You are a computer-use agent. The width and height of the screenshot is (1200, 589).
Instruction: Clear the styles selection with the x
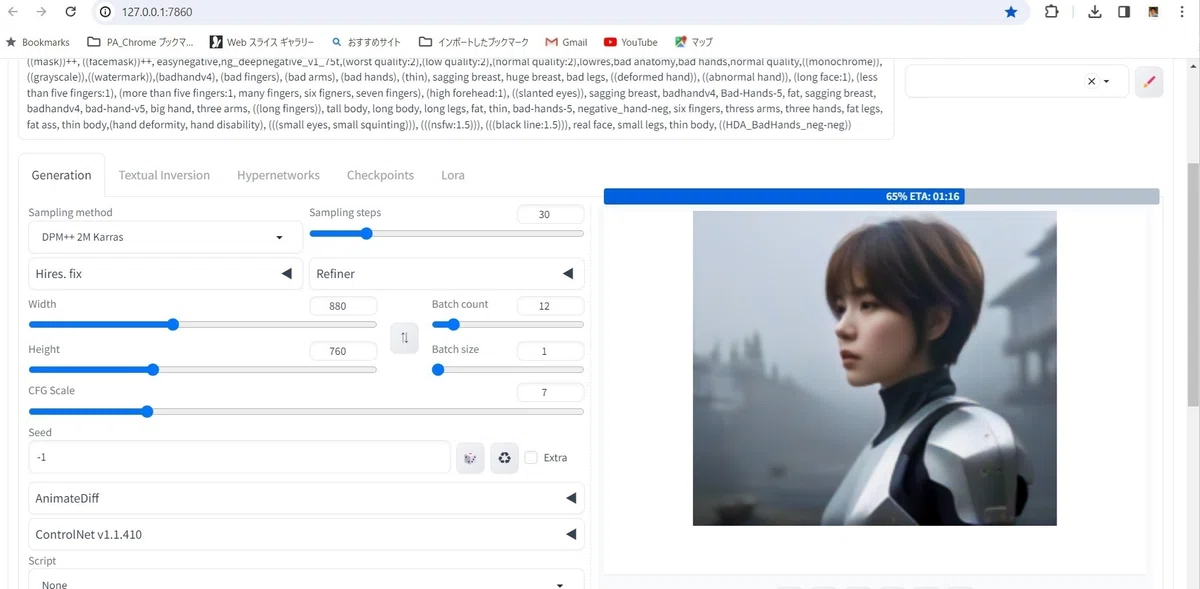1091,82
